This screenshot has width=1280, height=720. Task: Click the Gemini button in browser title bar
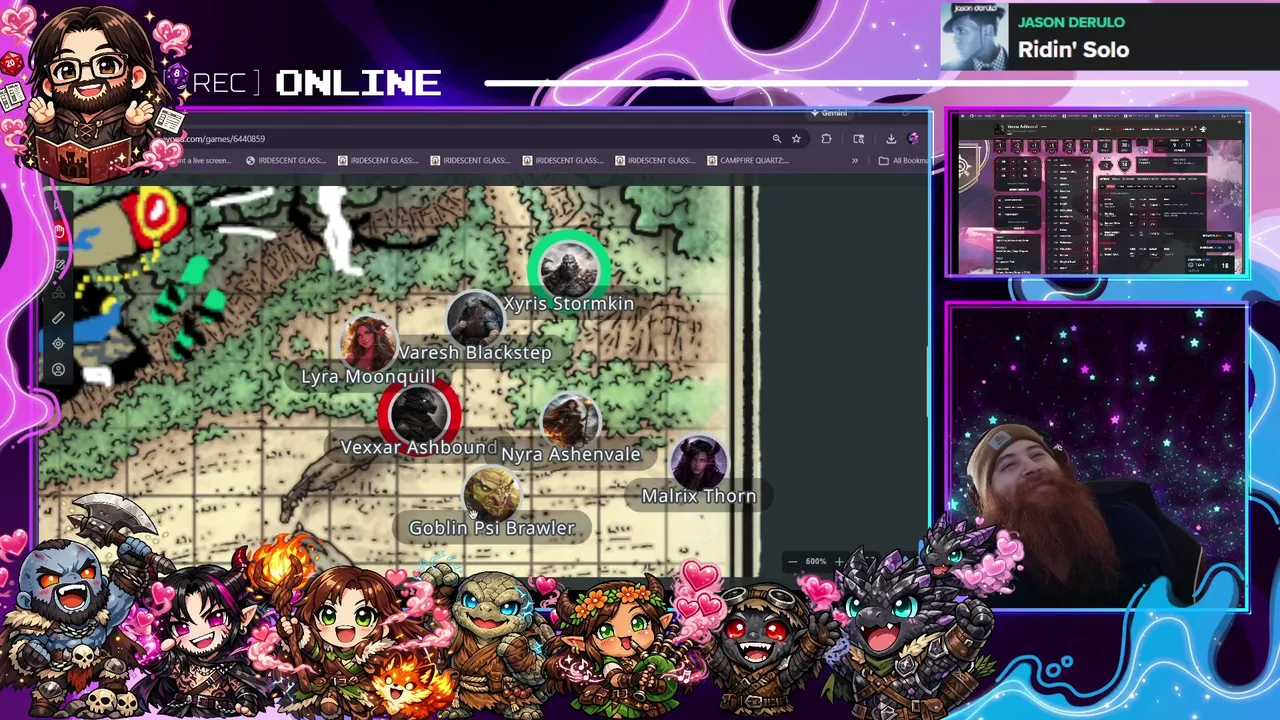[829, 114]
